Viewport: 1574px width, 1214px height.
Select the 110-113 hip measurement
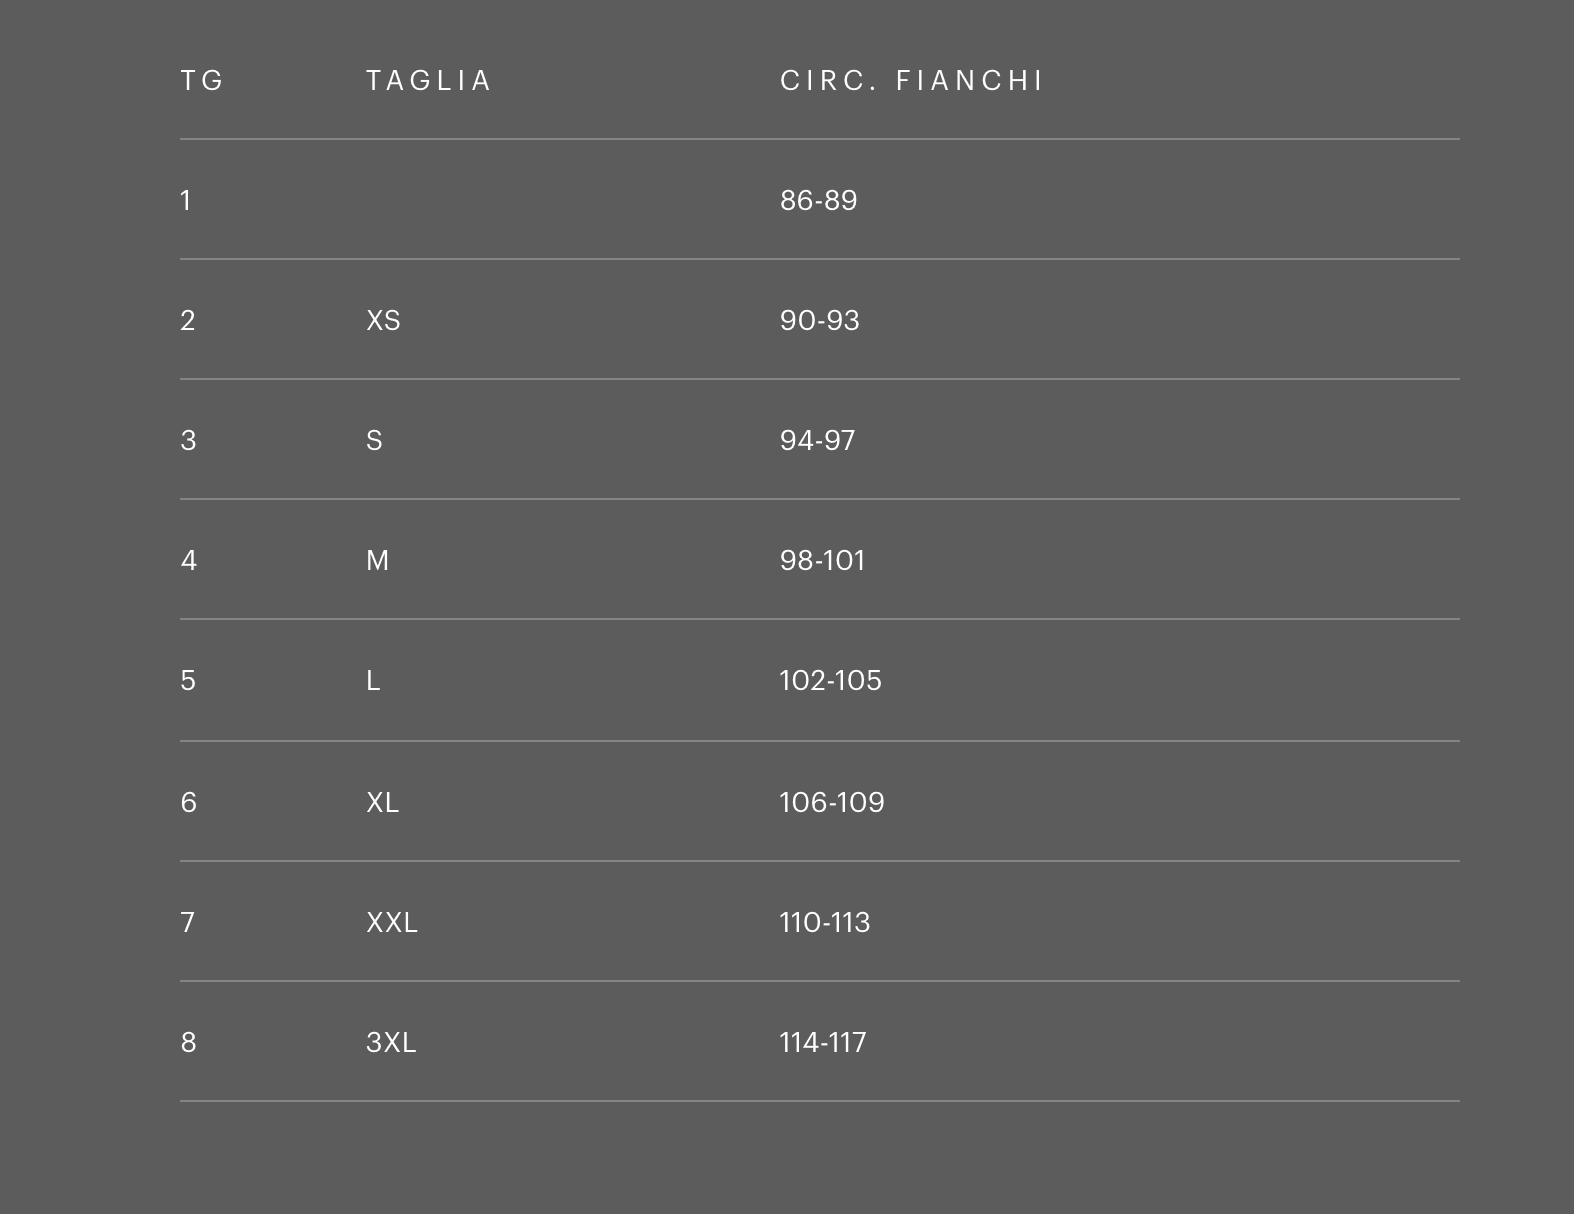click(x=824, y=922)
